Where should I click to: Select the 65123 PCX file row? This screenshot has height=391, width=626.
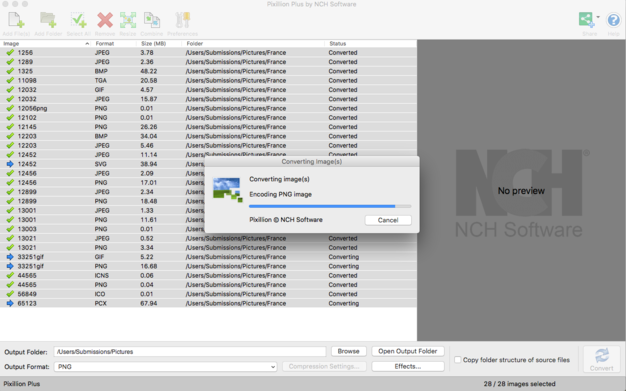pos(208,303)
